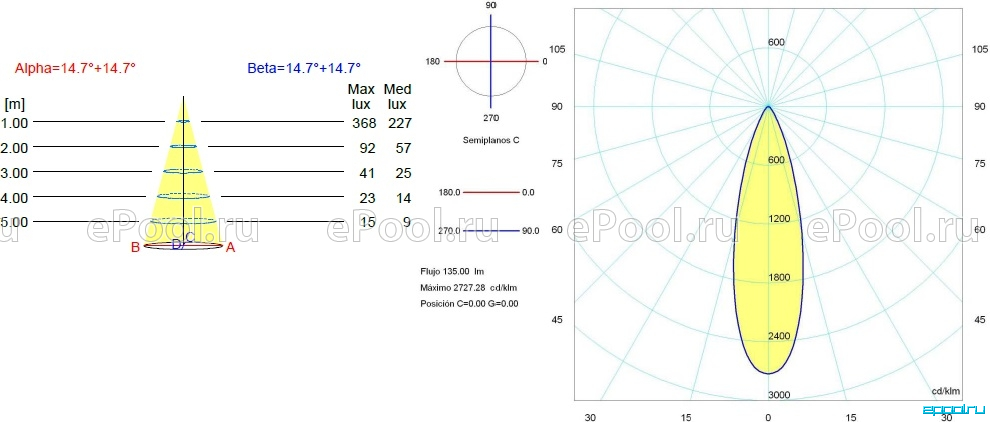Click the 180 label left of the circle
Viewport: 990px width, 422px height.
tap(432, 61)
